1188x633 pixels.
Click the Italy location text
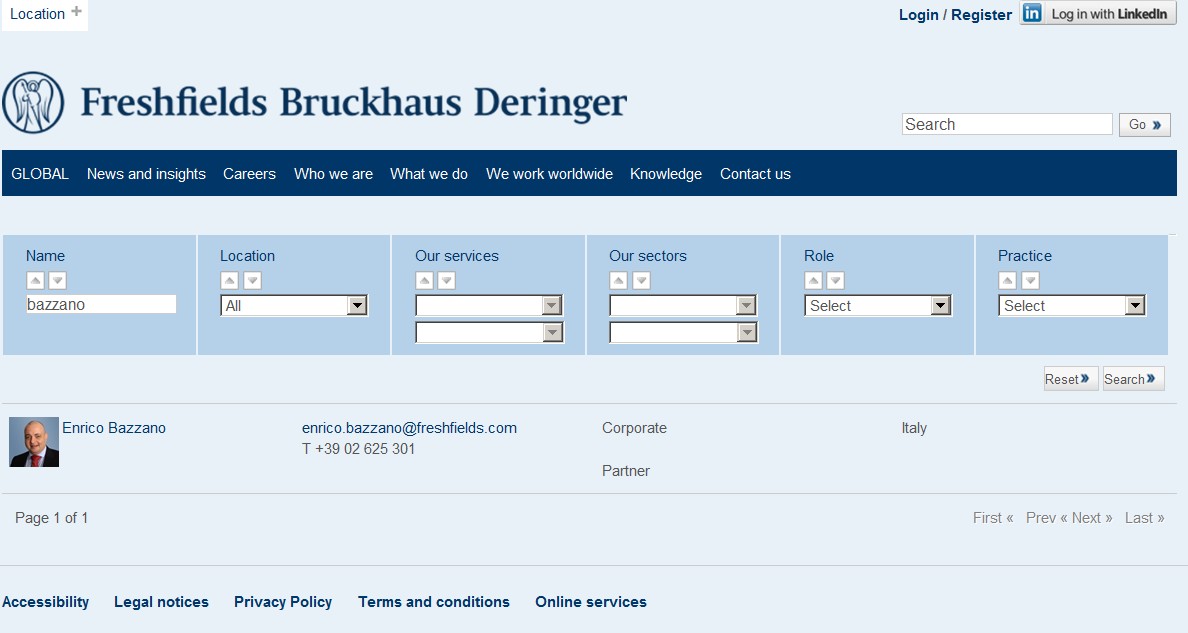click(x=914, y=428)
